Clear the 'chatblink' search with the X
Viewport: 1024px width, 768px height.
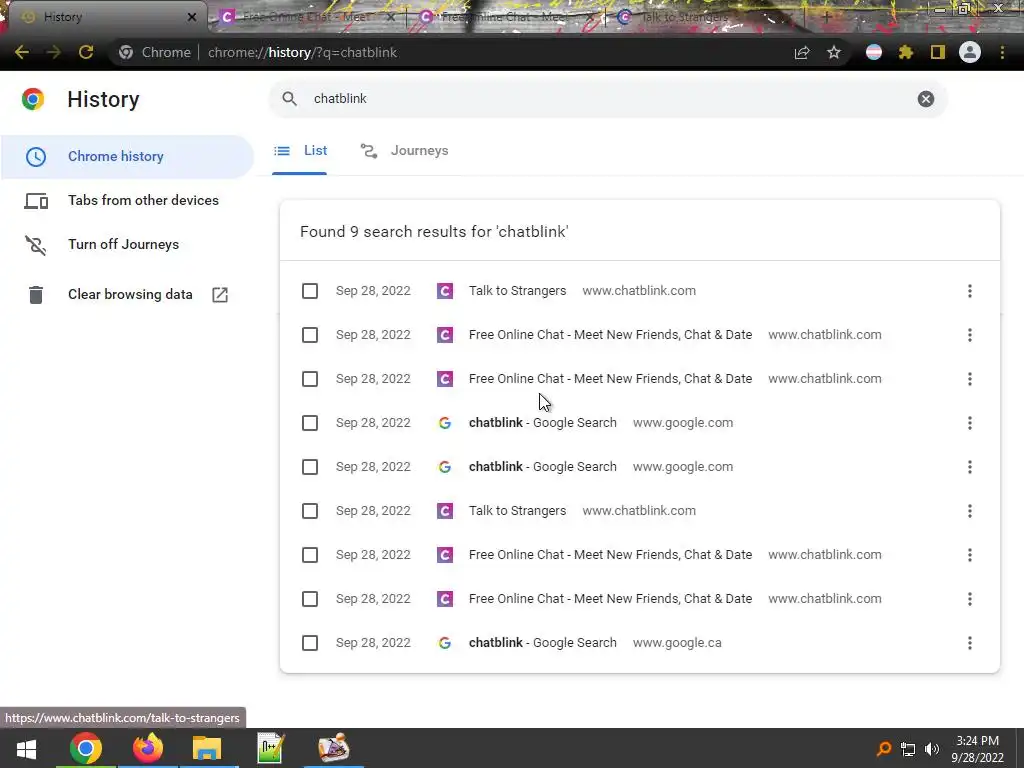coord(925,99)
